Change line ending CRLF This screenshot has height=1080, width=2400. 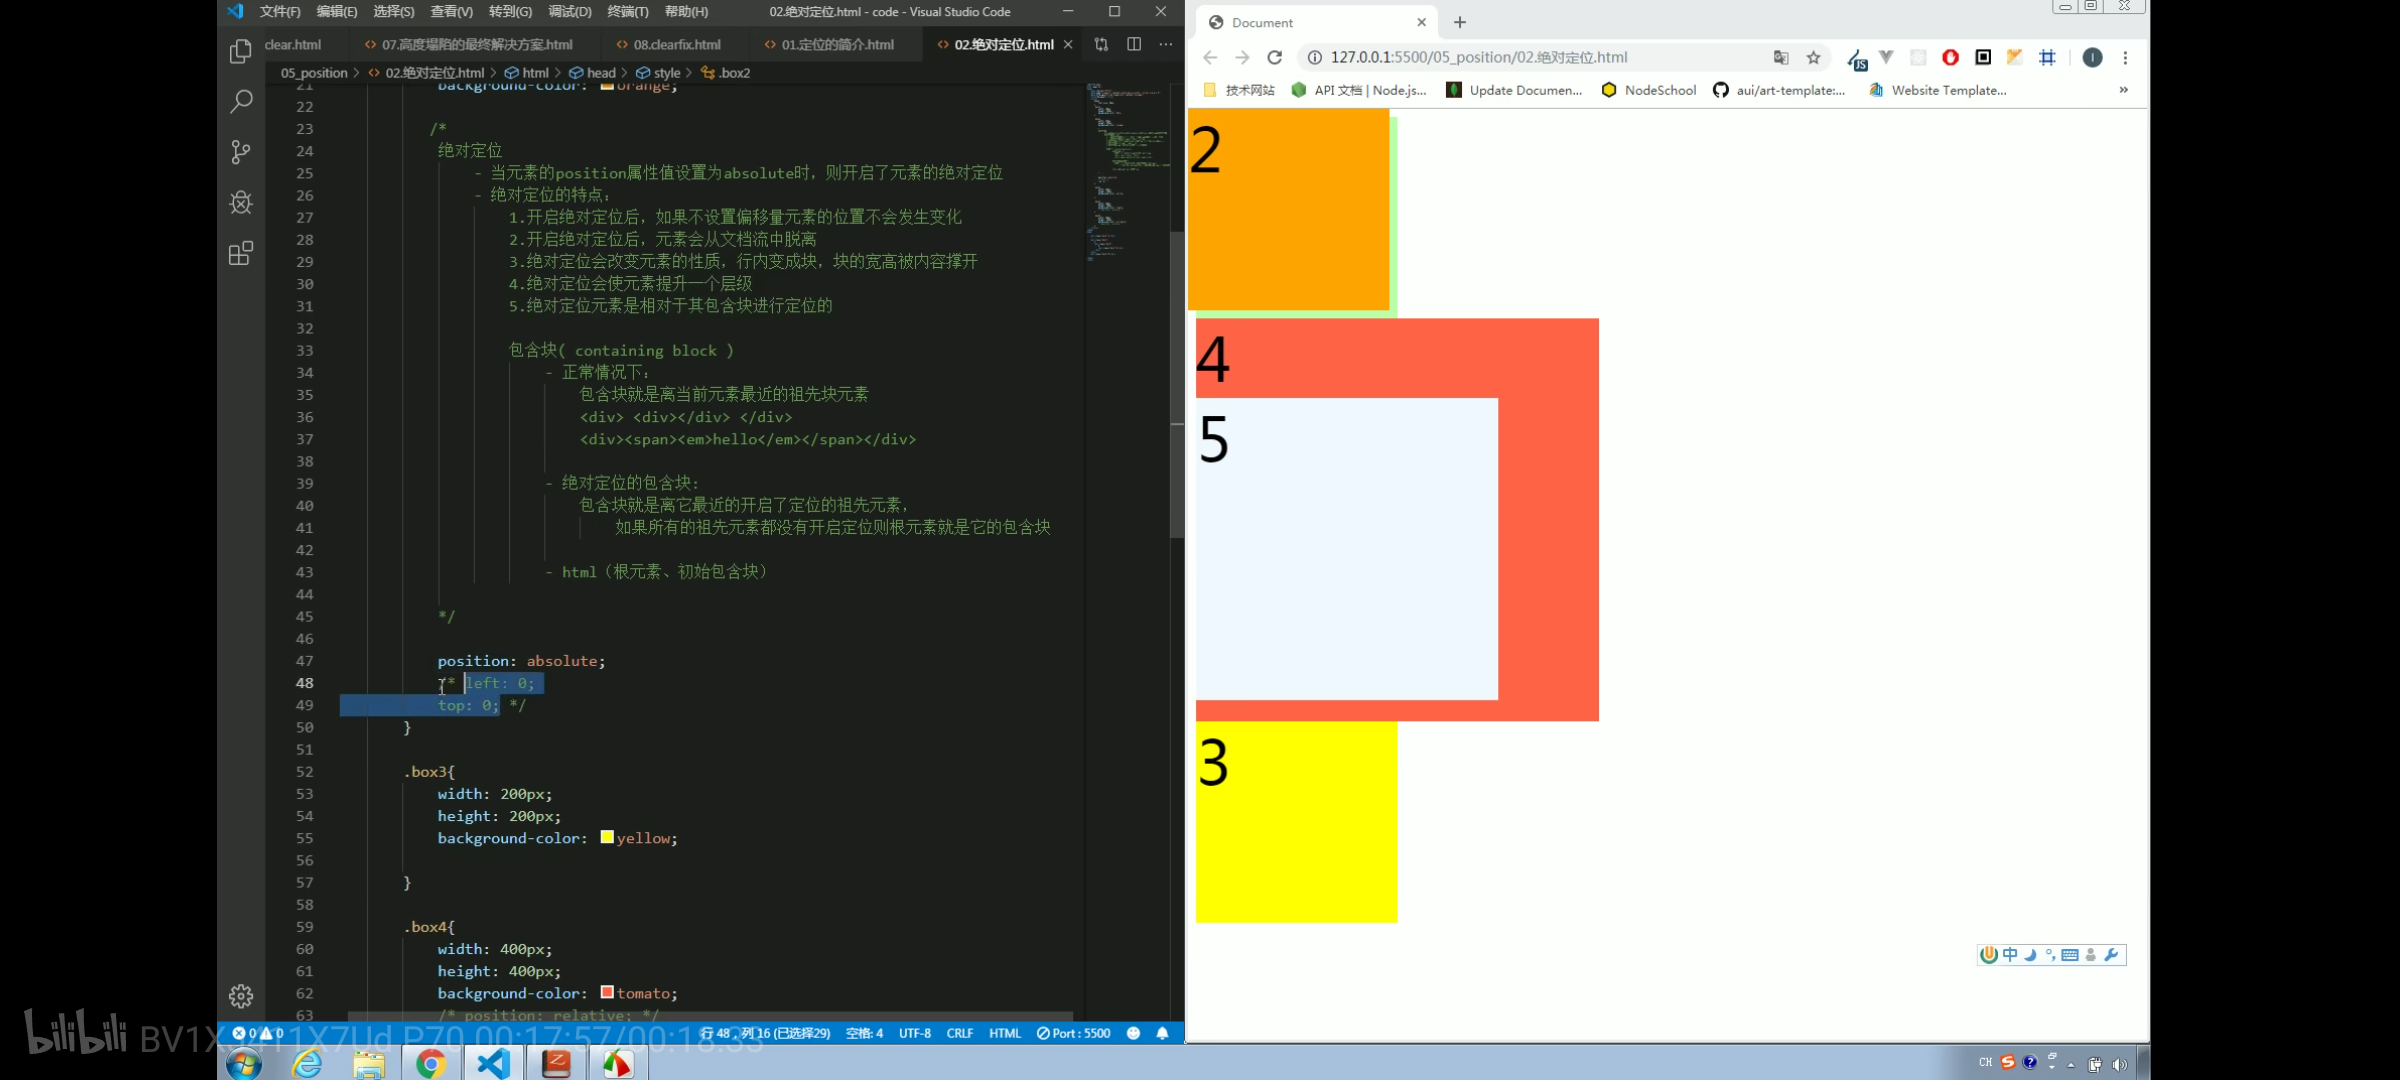pyautogui.click(x=960, y=1033)
